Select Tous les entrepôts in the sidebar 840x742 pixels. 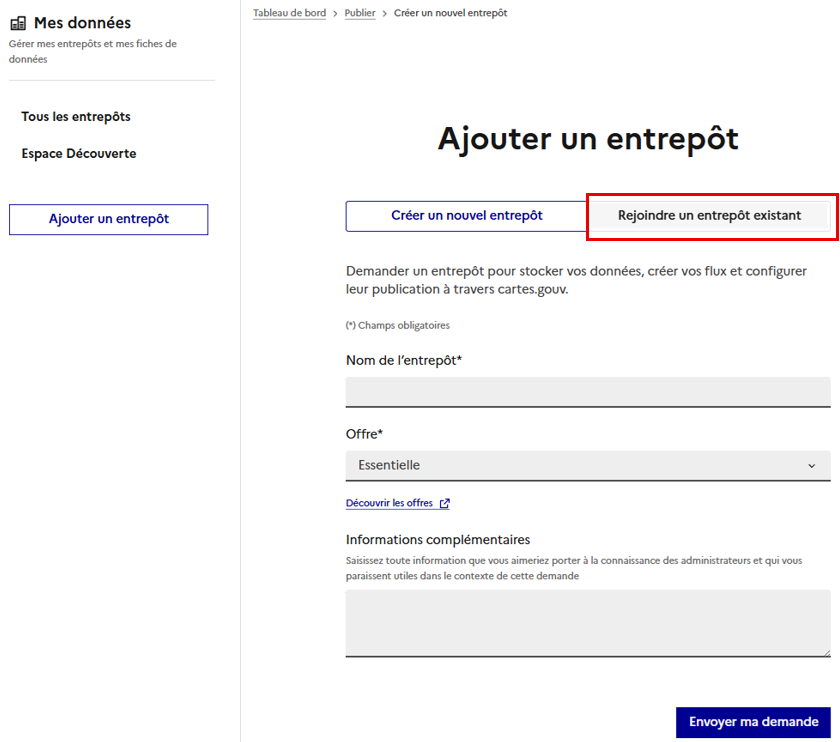75,116
